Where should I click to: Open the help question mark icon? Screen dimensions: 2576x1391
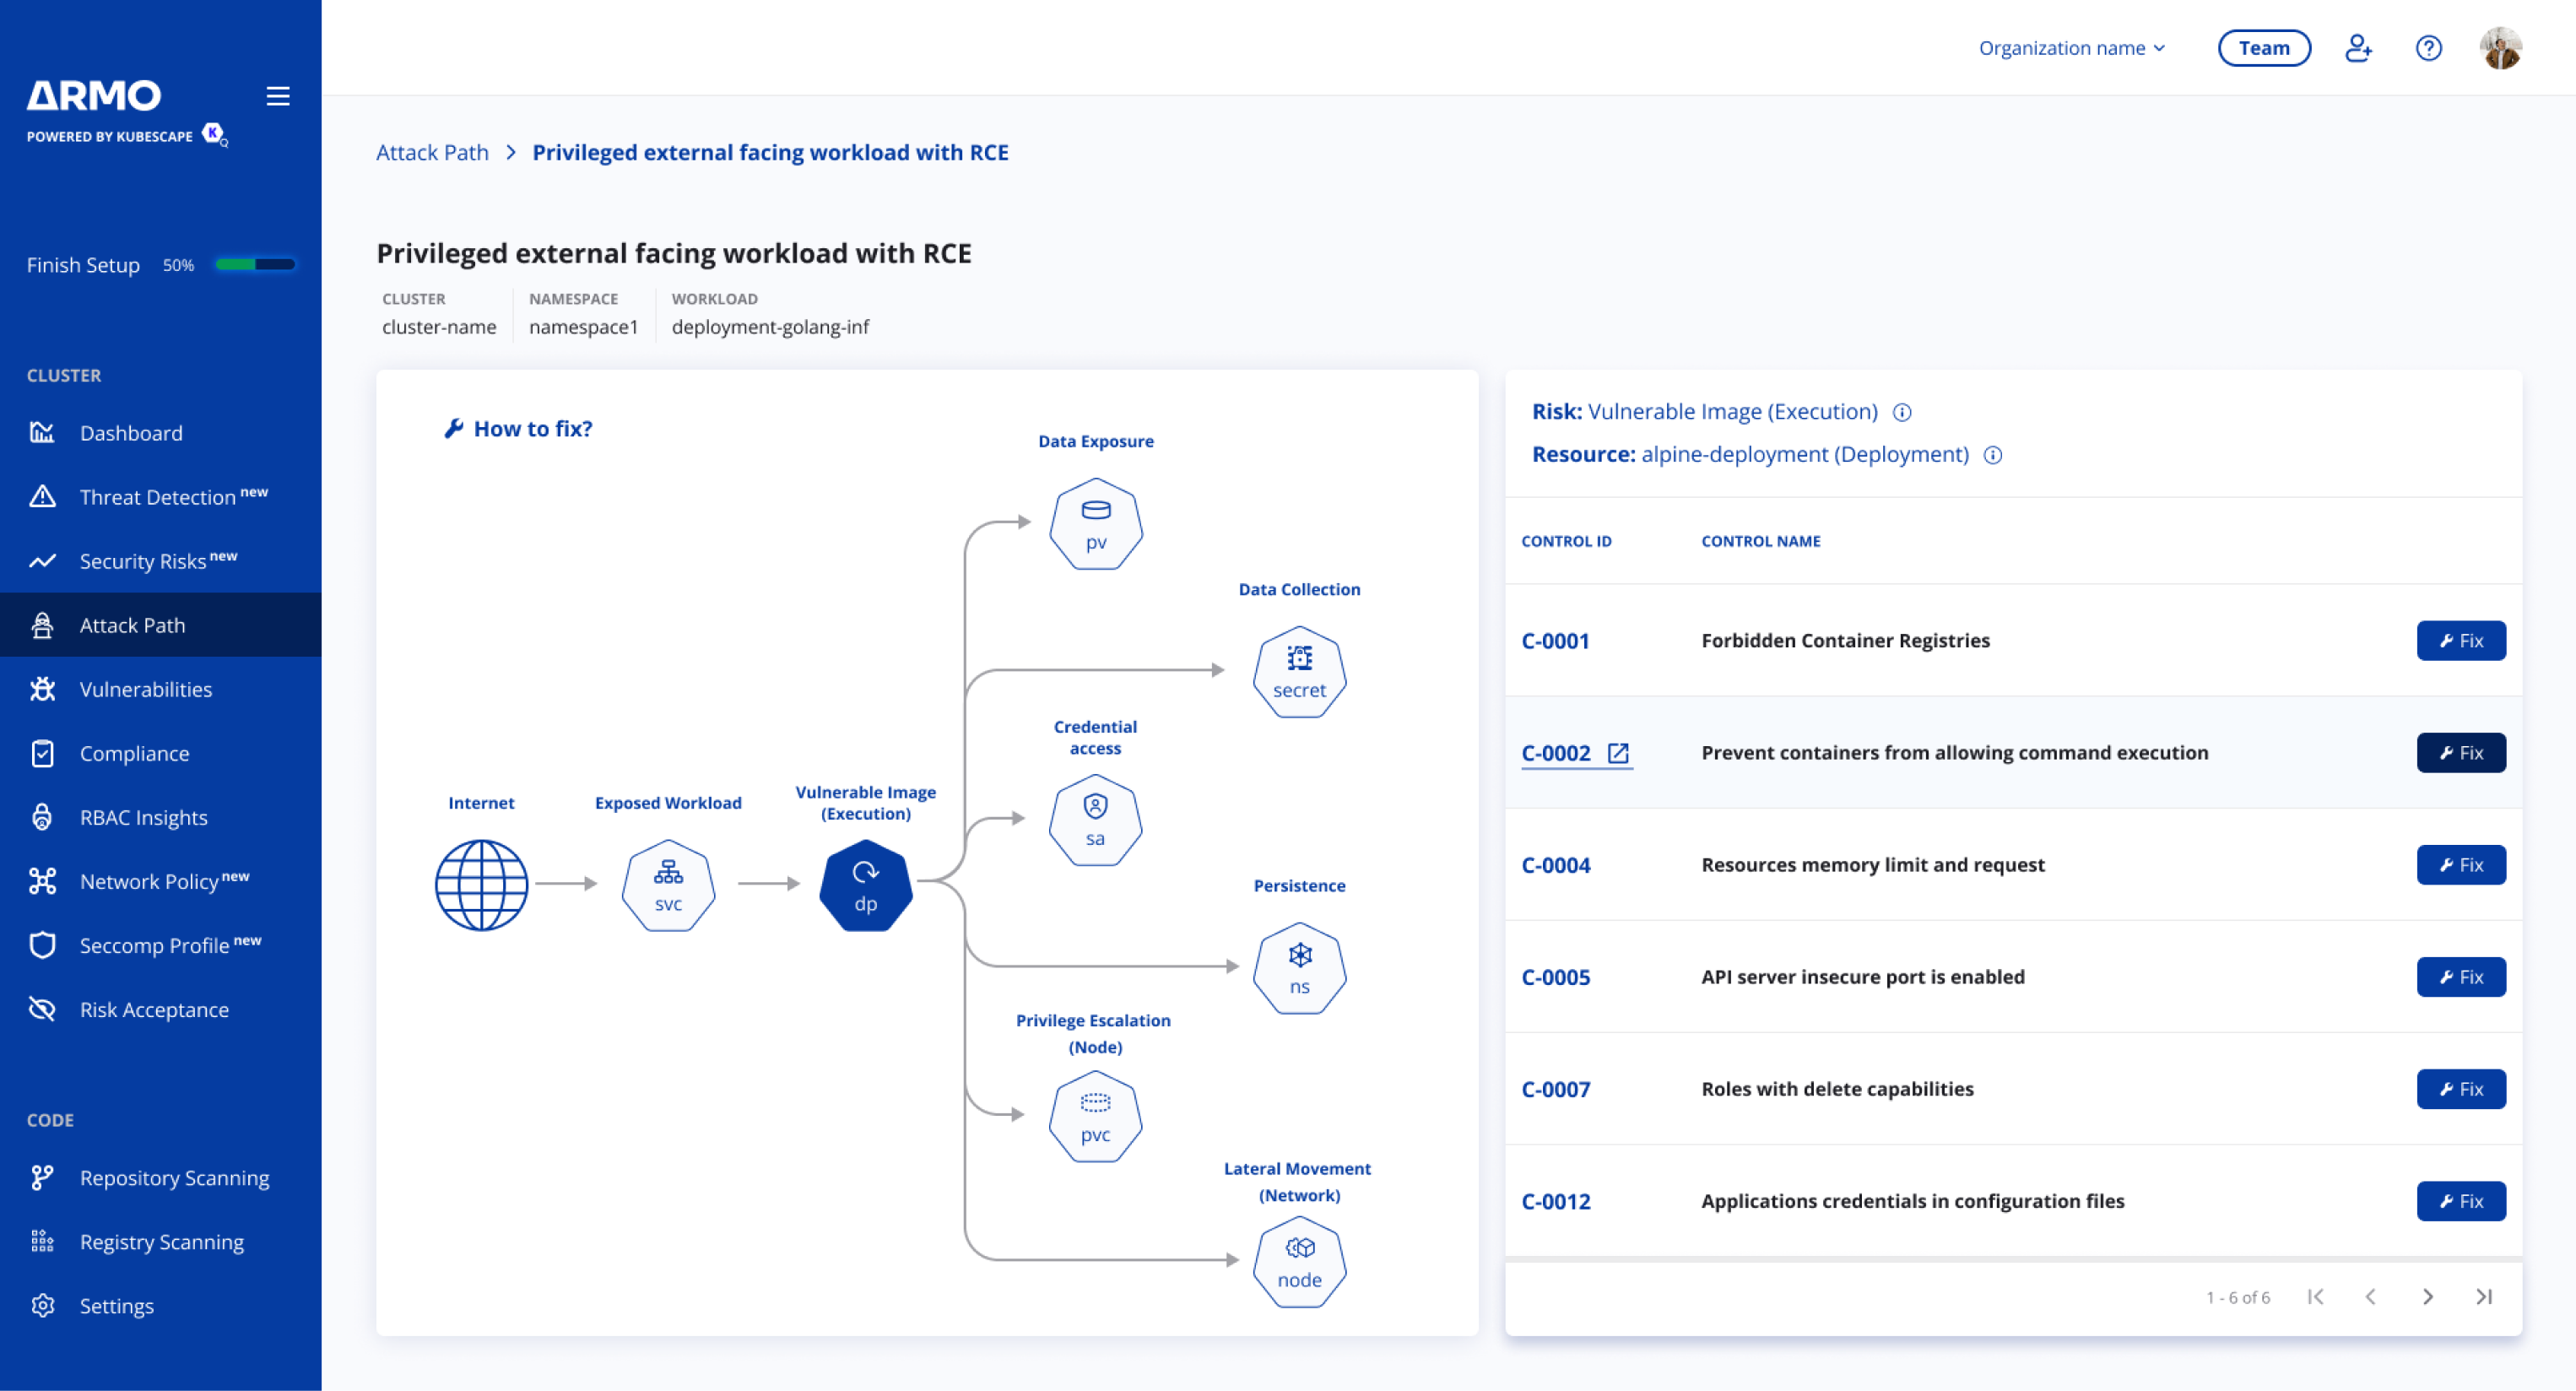coord(2428,48)
